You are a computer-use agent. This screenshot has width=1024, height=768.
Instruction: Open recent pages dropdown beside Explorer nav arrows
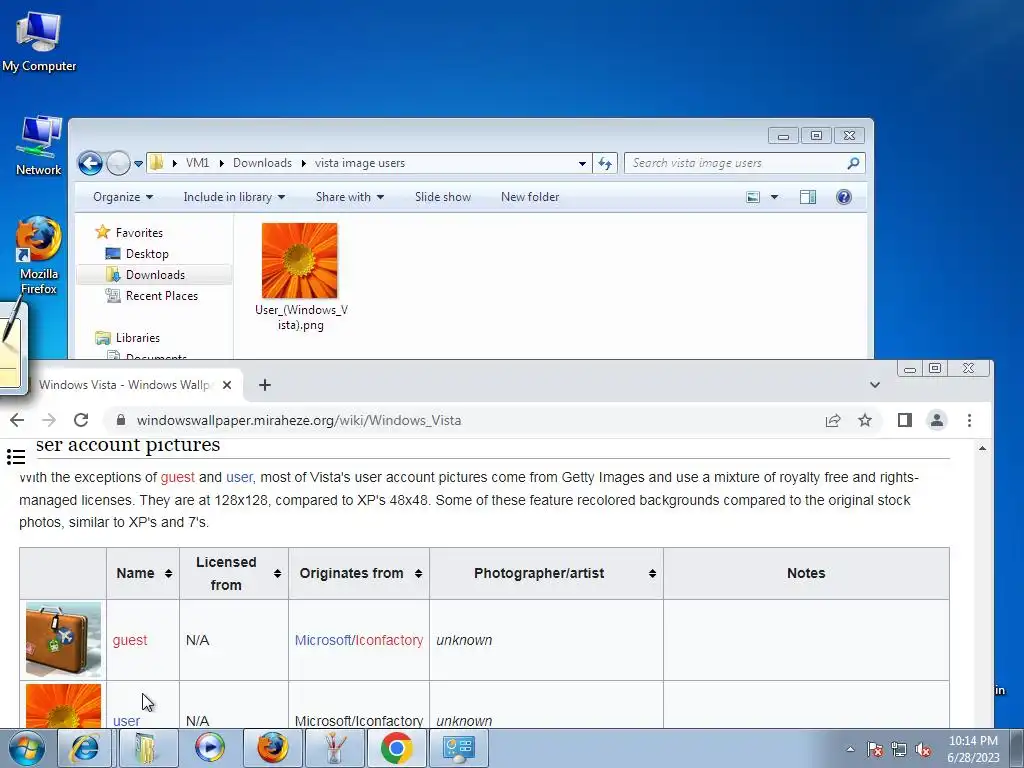pos(138,163)
